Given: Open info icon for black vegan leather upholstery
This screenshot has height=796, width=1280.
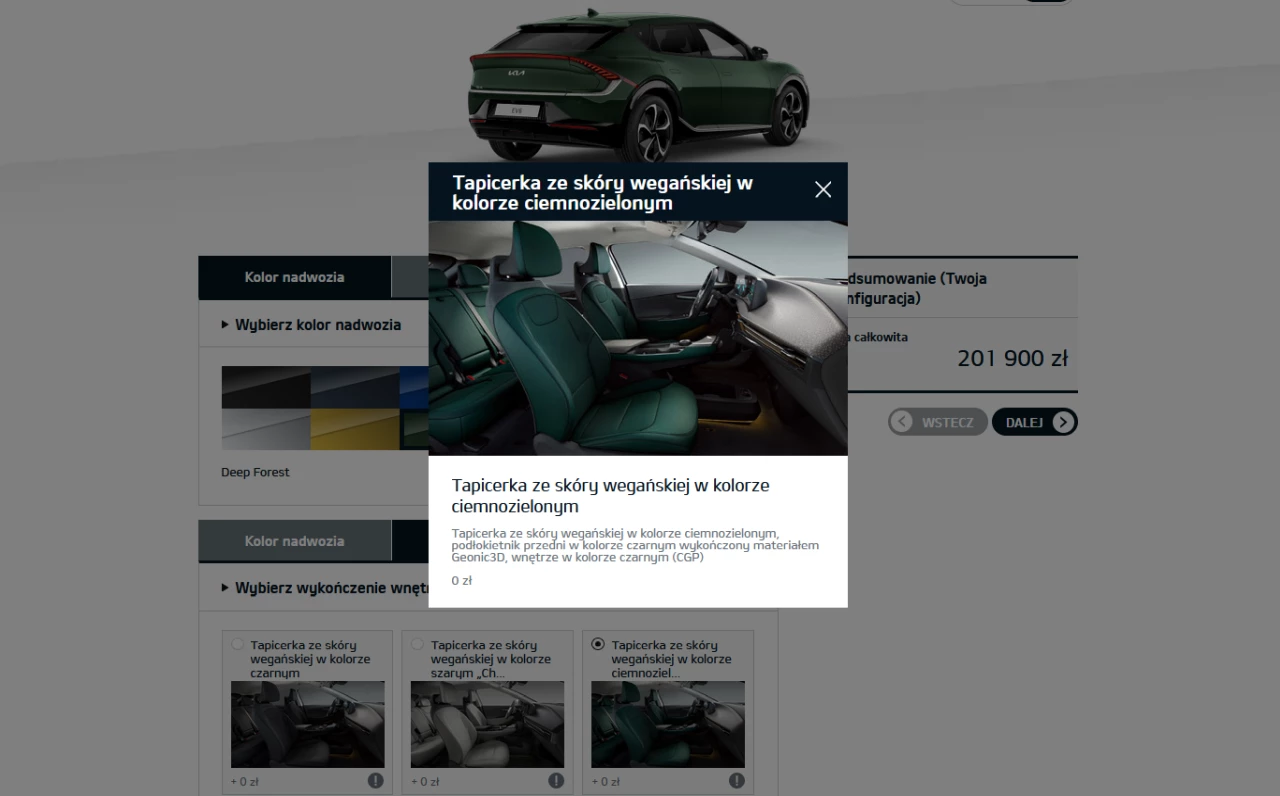Looking at the screenshot, I should point(376,781).
